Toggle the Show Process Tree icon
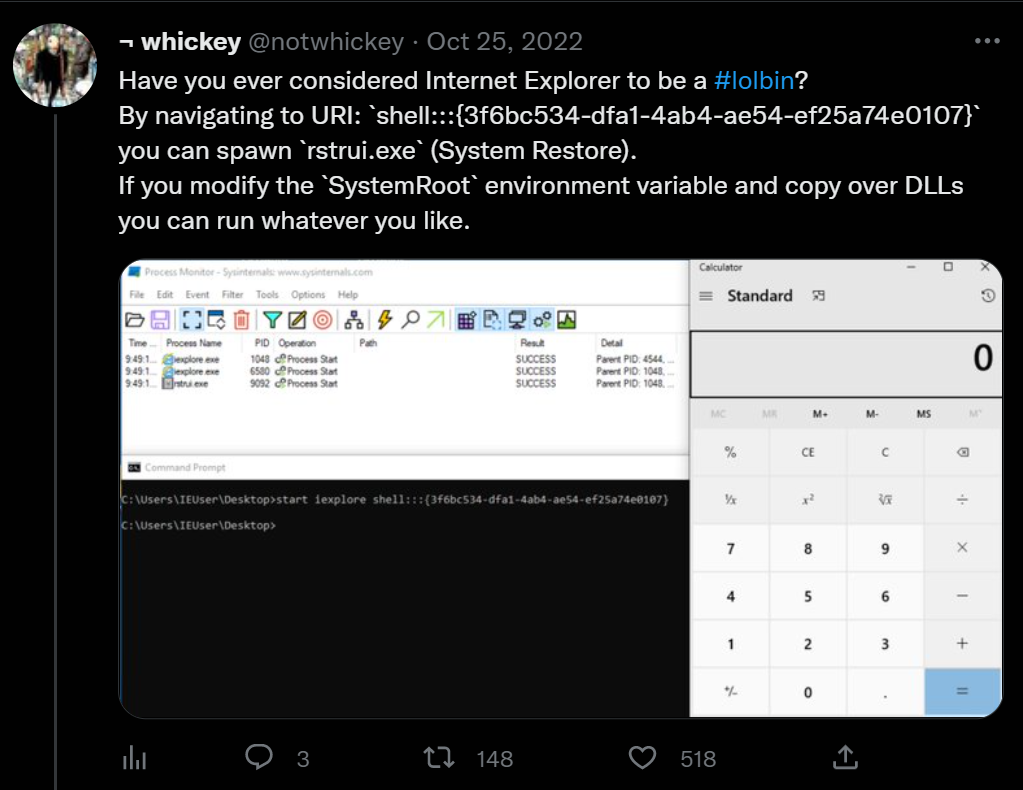The width and height of the screenshot is (1023, 790). coord(353,320)
